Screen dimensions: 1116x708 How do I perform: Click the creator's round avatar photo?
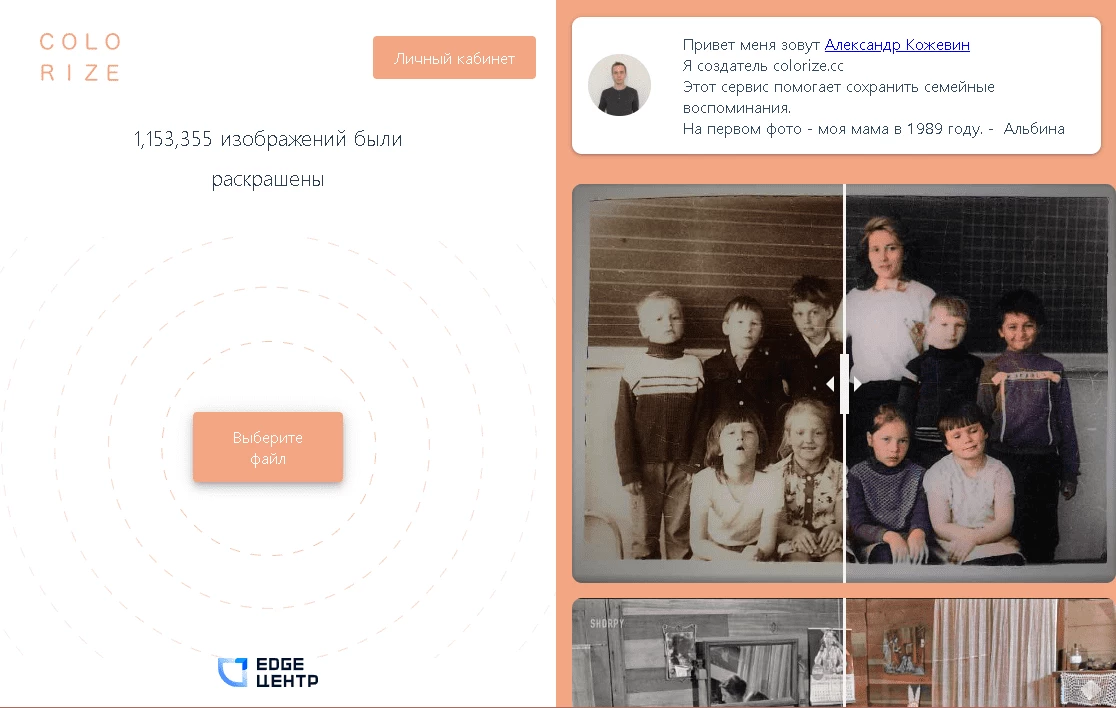[619, 85]
